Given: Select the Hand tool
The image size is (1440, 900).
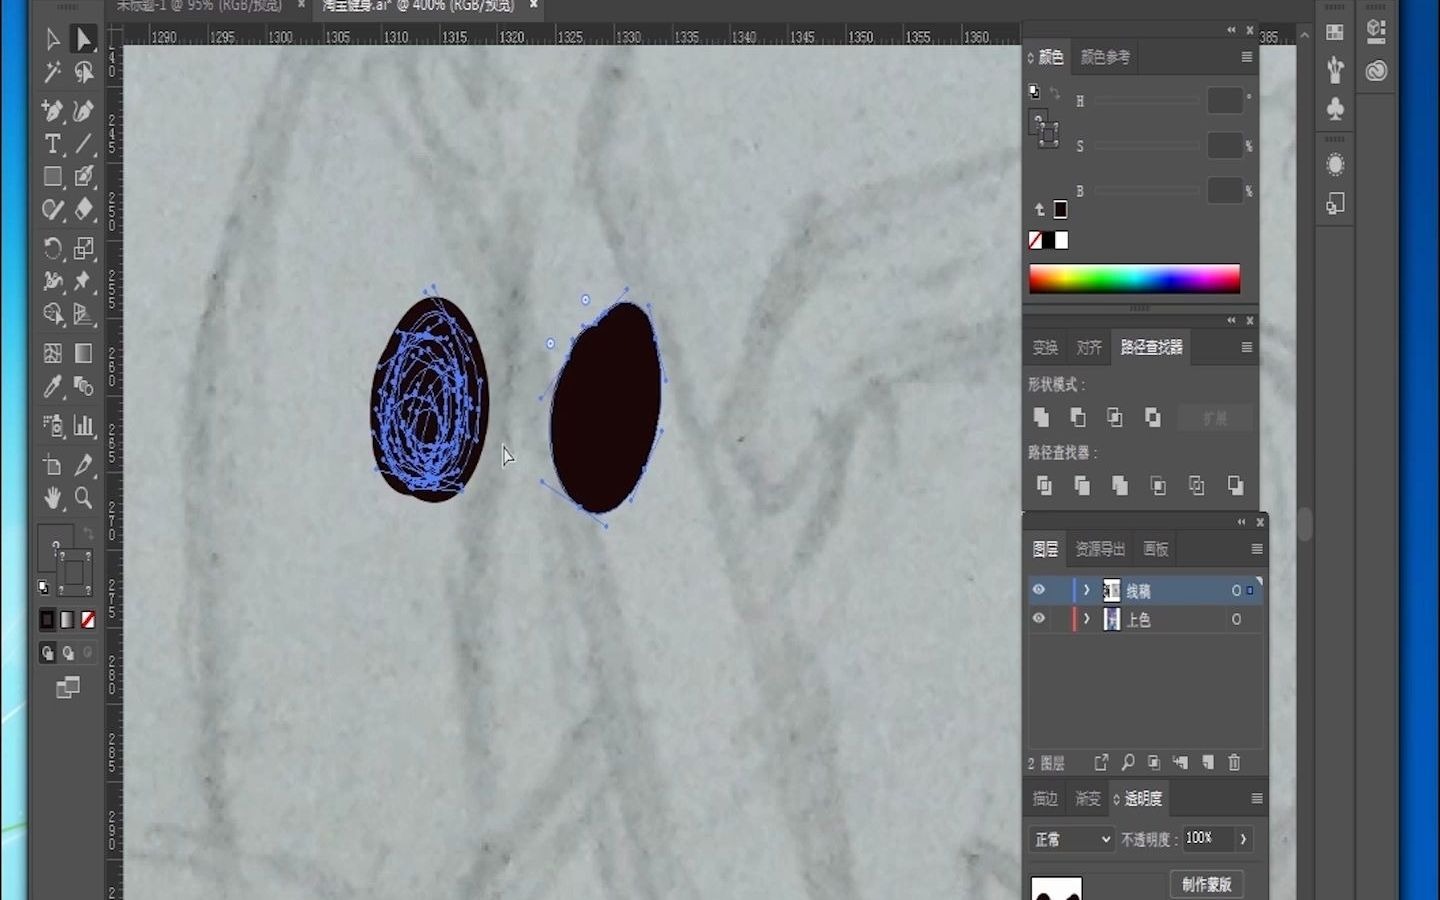Looking at the screenshot, I should click(x=53, y=497).
